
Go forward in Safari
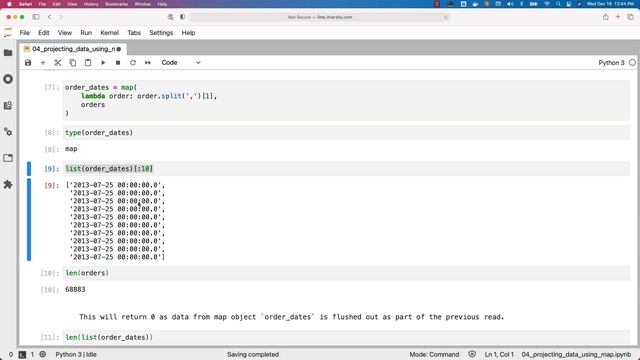click(61, 17)
